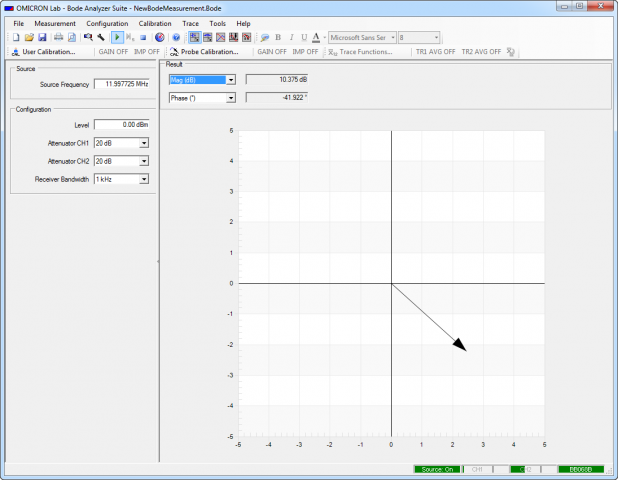618x480 pixels.
Task: Toggle probe calibration IMP OFF
Action: (x=305, y=52)
